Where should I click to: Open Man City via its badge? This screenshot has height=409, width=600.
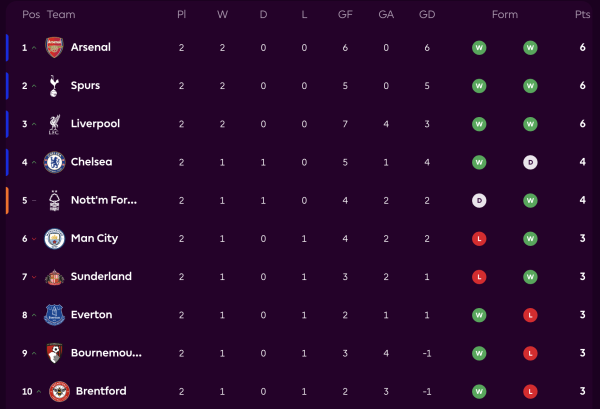[x=54, y=238]
